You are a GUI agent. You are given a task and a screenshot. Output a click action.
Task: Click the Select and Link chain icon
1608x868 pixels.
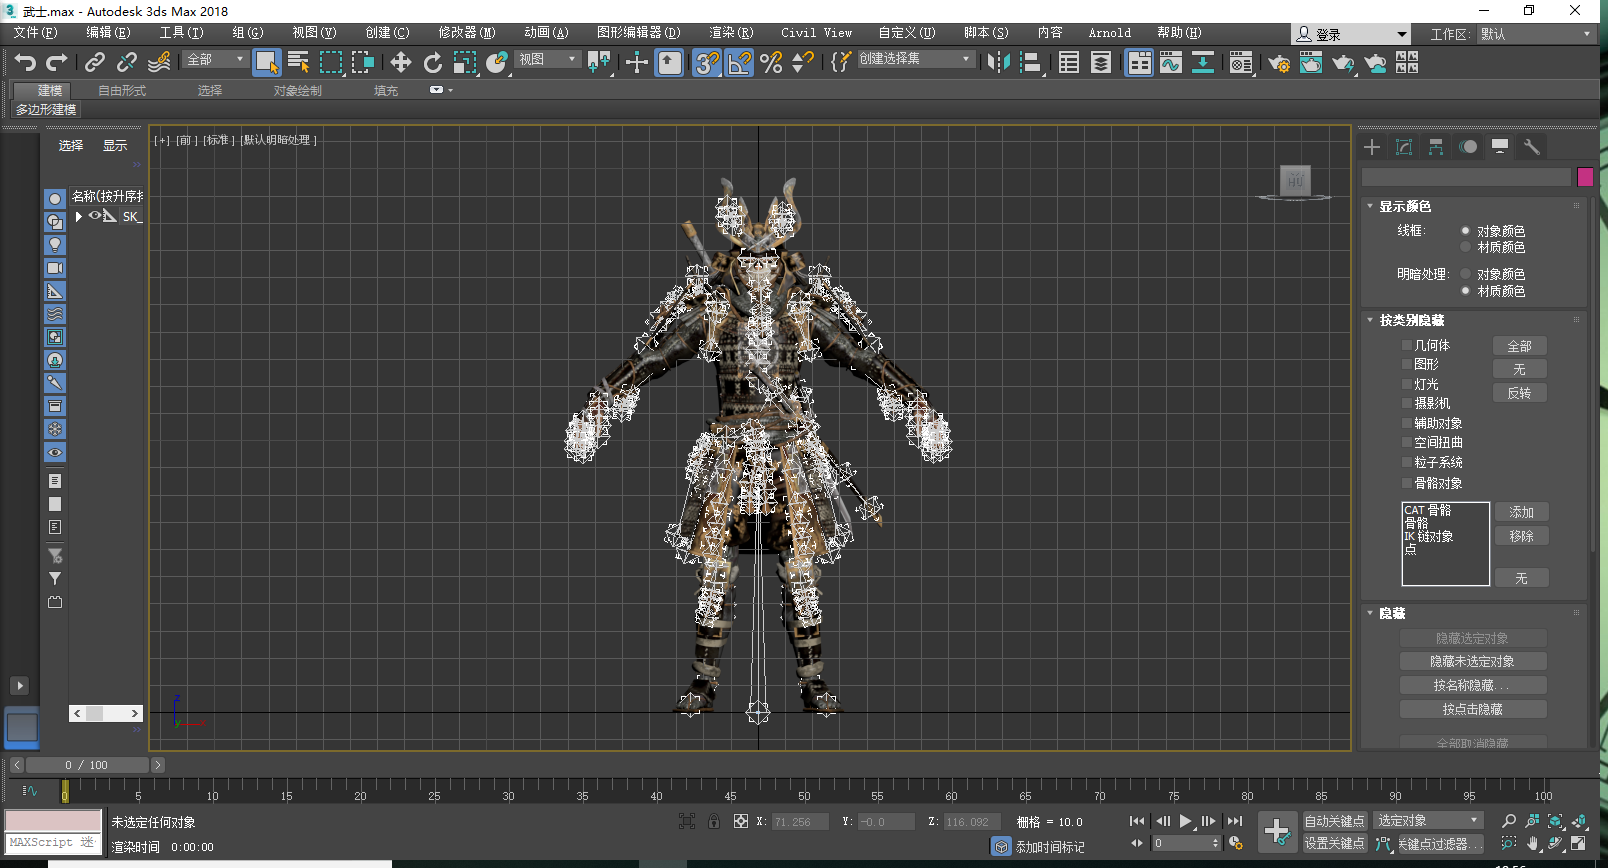(x=94, y=63)
